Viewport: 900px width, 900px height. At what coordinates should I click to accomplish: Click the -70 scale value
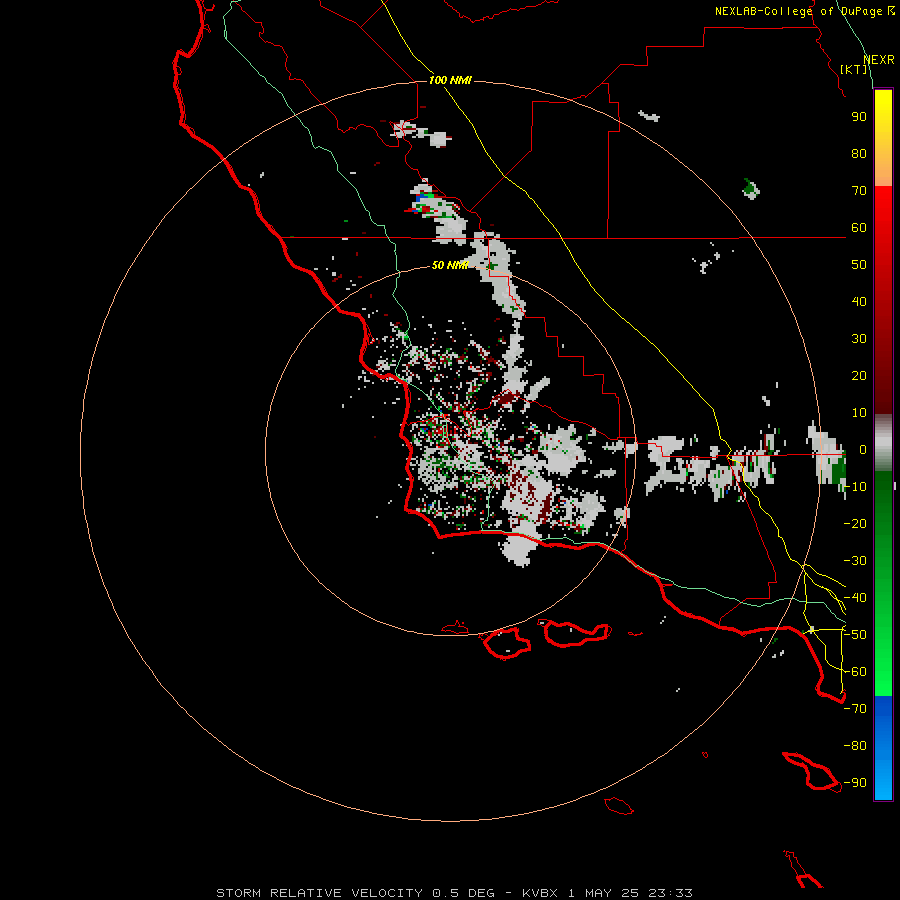(x=855, y=709)
